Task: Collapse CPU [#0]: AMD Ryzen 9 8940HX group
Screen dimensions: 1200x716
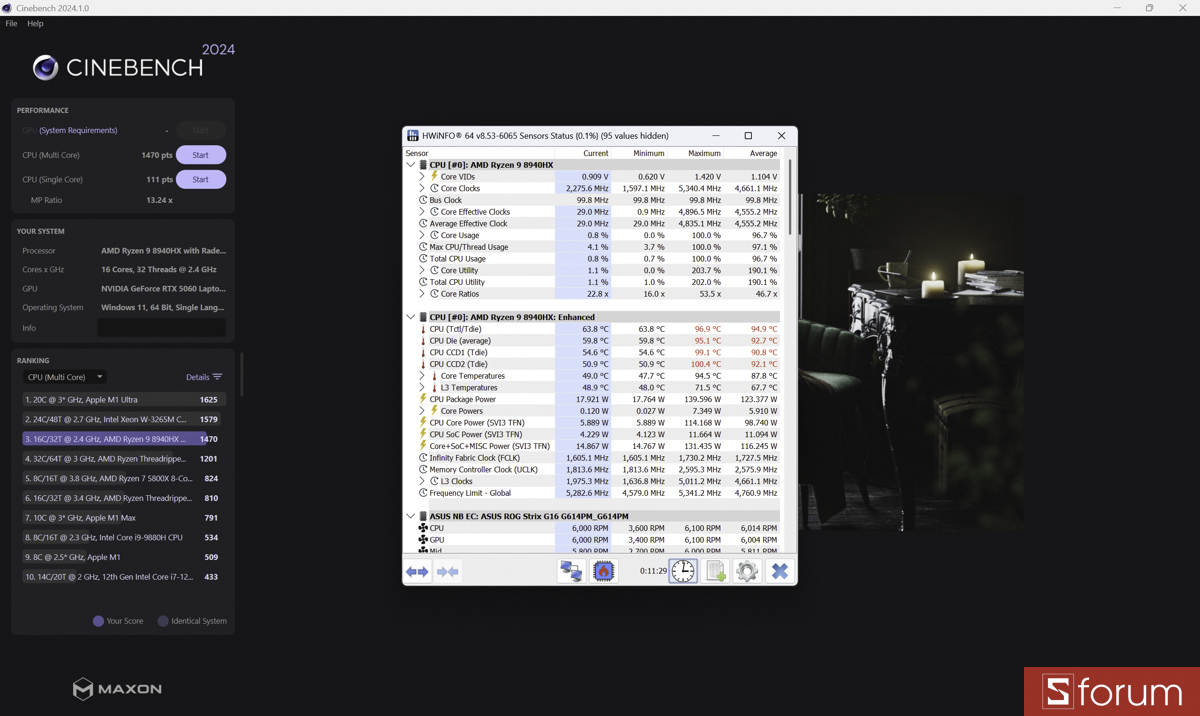Action: (410, 165)
